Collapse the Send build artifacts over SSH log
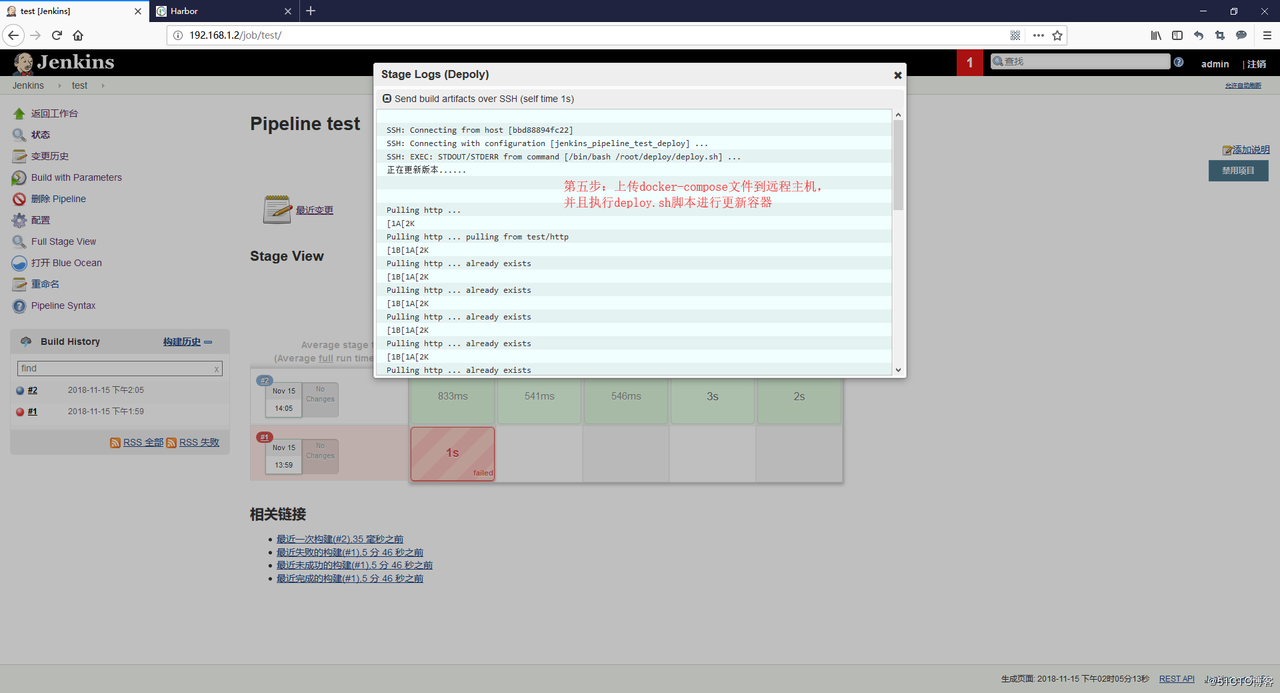The height and width of the screenshot is (693, 1280). coord(387,99)
